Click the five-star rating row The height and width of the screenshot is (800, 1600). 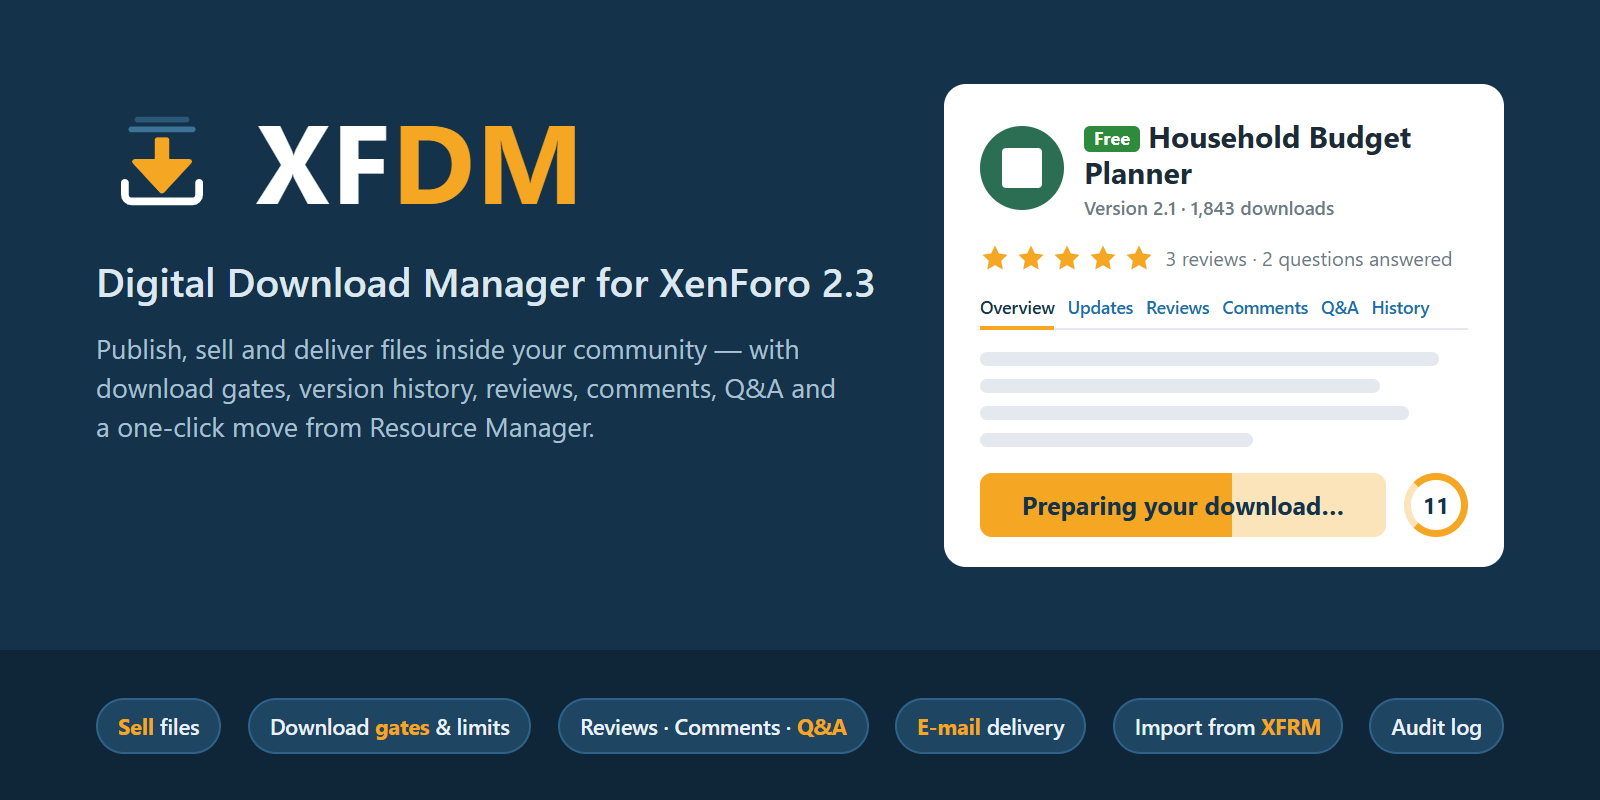(1066, 259)
